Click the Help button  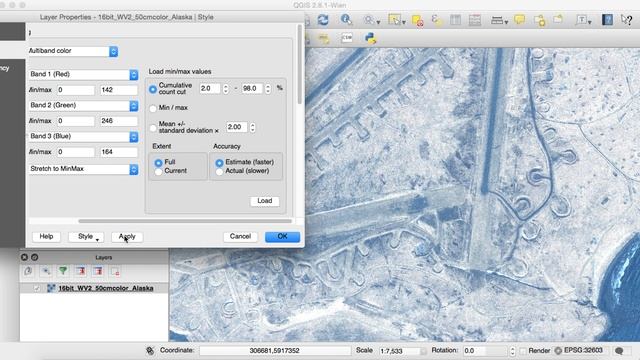click(46, 237)
